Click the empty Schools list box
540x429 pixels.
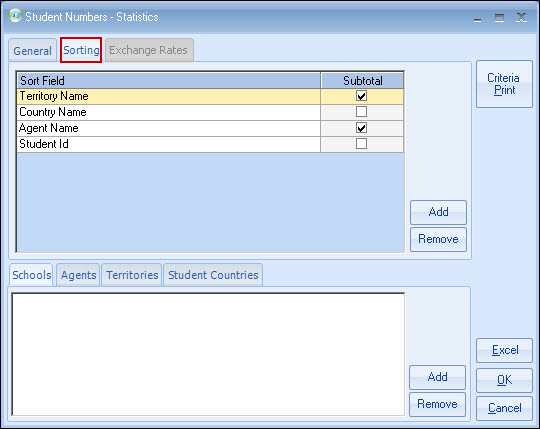click(208, 354)
